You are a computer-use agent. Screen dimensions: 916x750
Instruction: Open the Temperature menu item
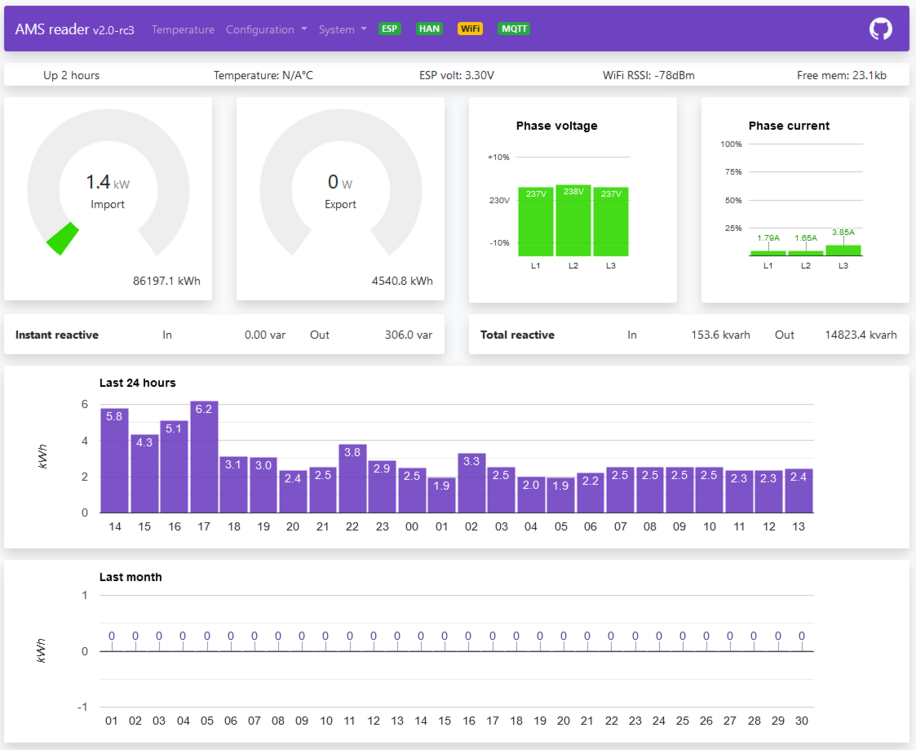tap(183, 30)
